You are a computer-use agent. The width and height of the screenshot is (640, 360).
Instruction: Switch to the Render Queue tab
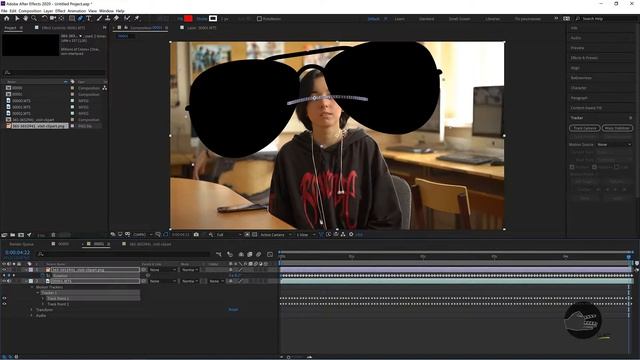(21, 244)
